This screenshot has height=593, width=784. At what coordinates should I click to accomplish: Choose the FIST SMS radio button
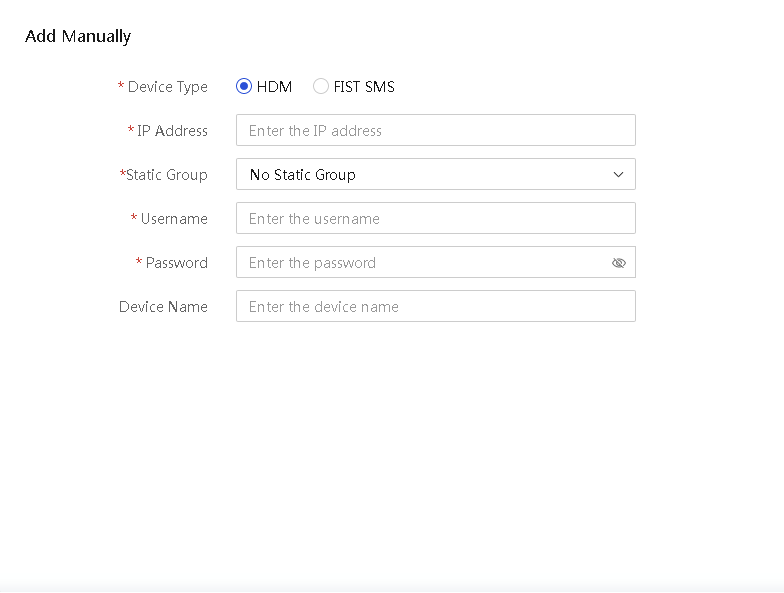(x=320, y=86)
